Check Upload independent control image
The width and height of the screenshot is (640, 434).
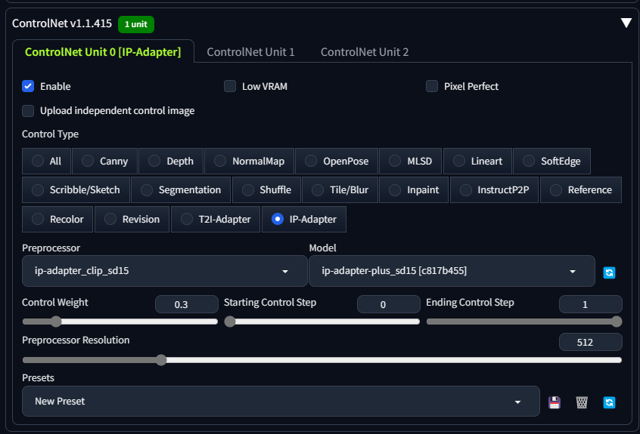(x=28, y=111)
